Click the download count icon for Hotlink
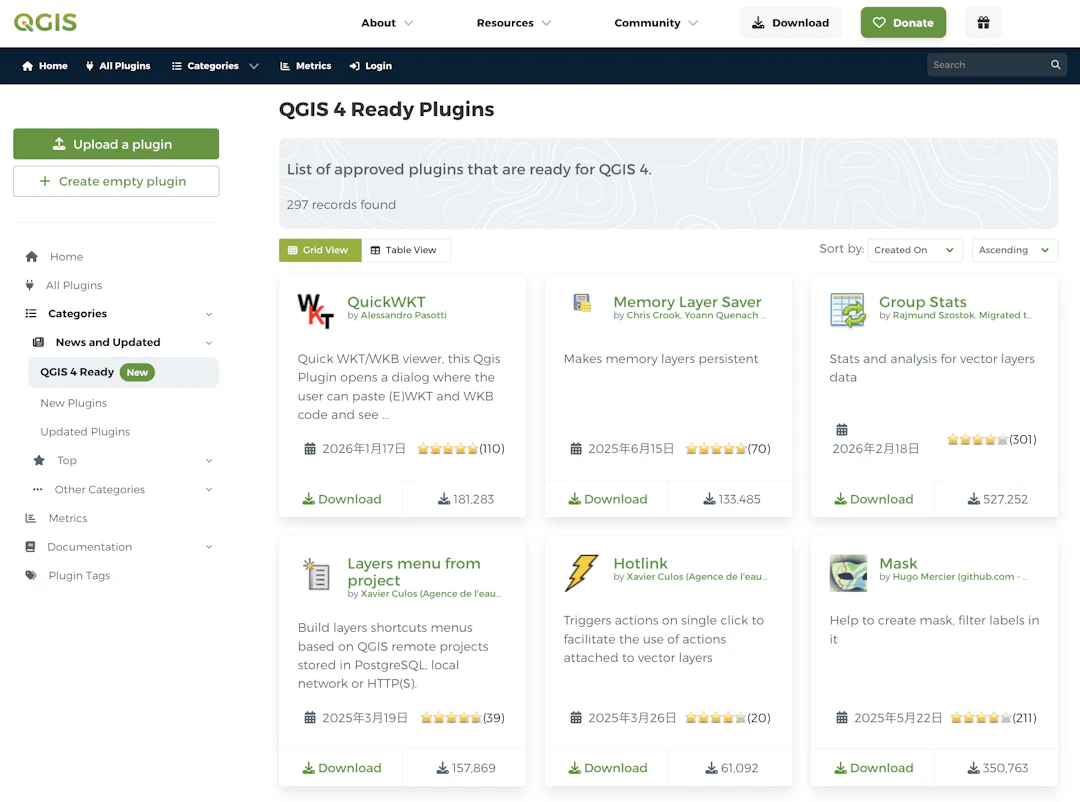 coord(712,768)
